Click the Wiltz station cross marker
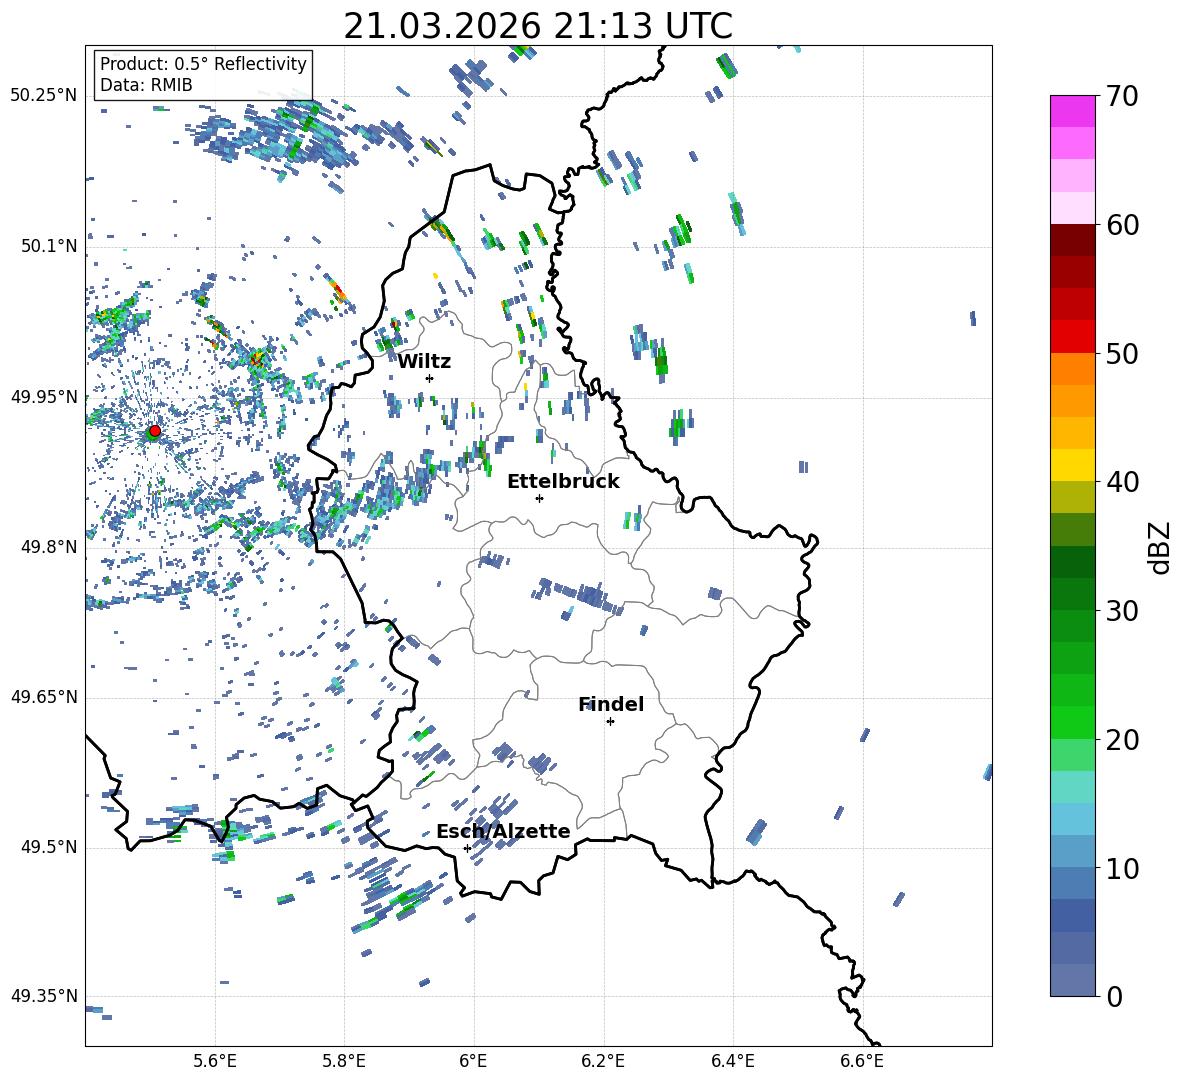Viewport: 1184px width, 1081px height. (429, 378)
